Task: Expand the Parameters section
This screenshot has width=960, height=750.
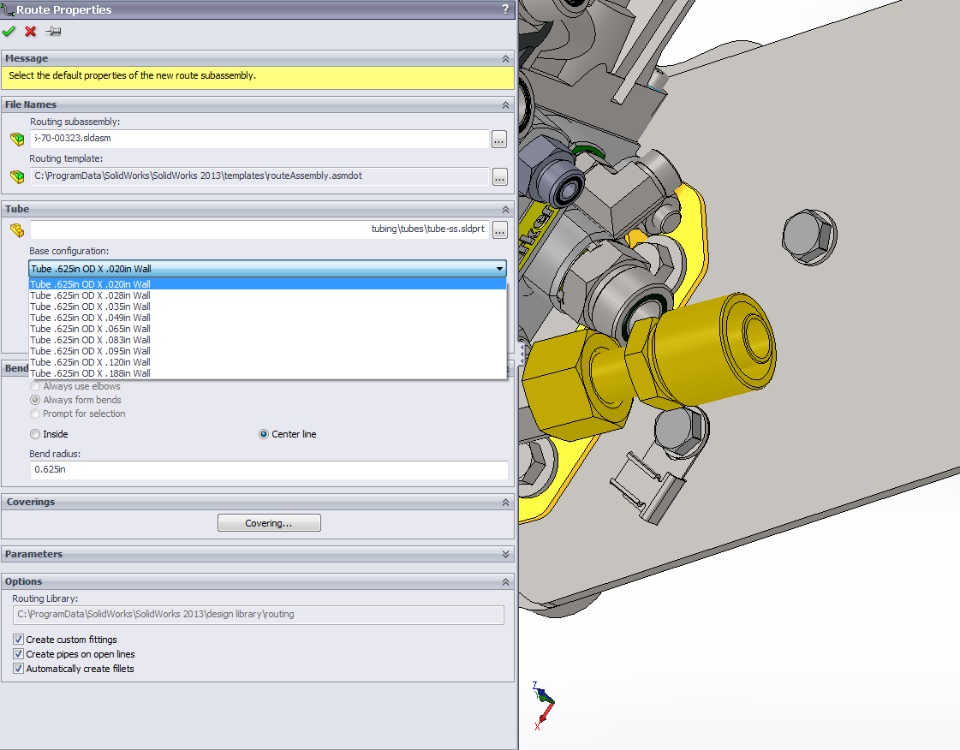Action: coord(506,554)
